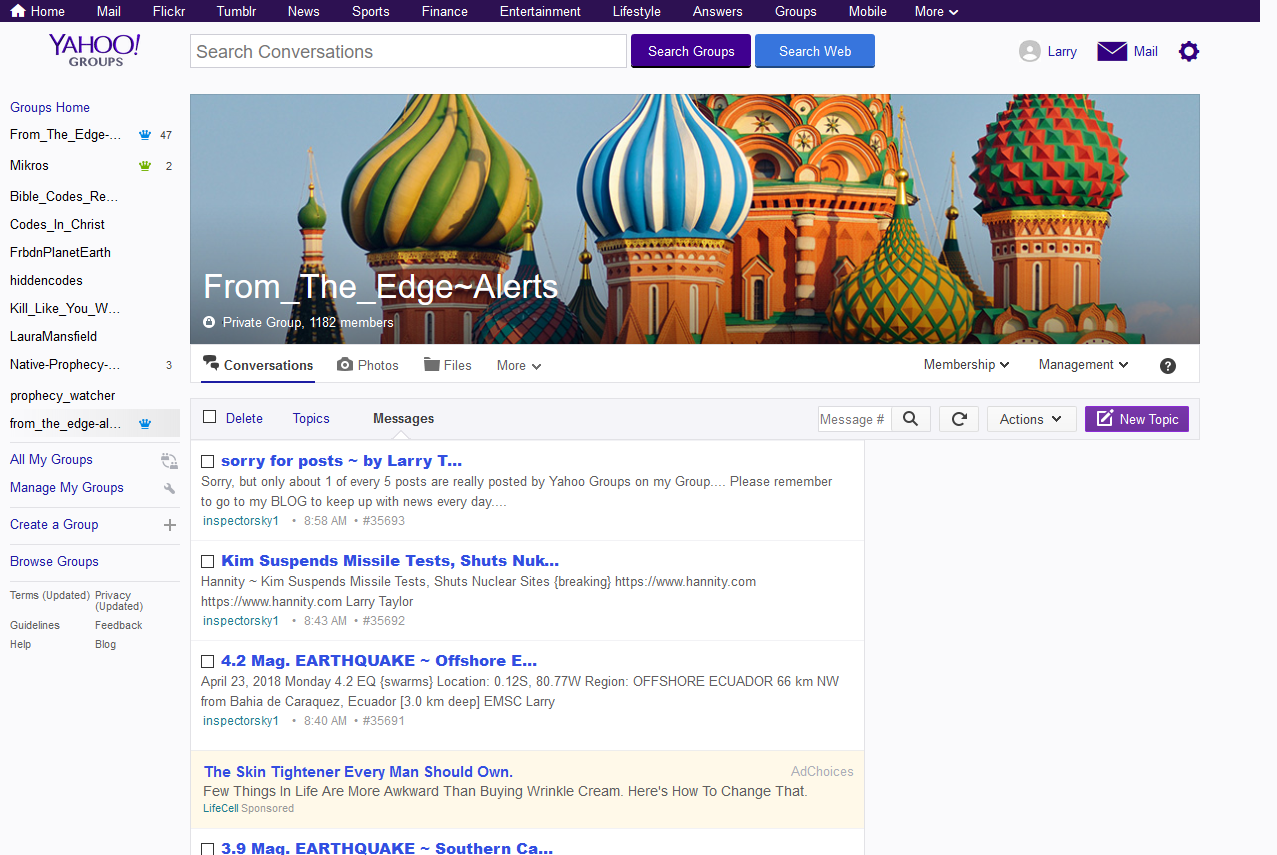Click the Browse Groups link
Viewport: 1277px width, 855px height.
(x=54, y=562)
